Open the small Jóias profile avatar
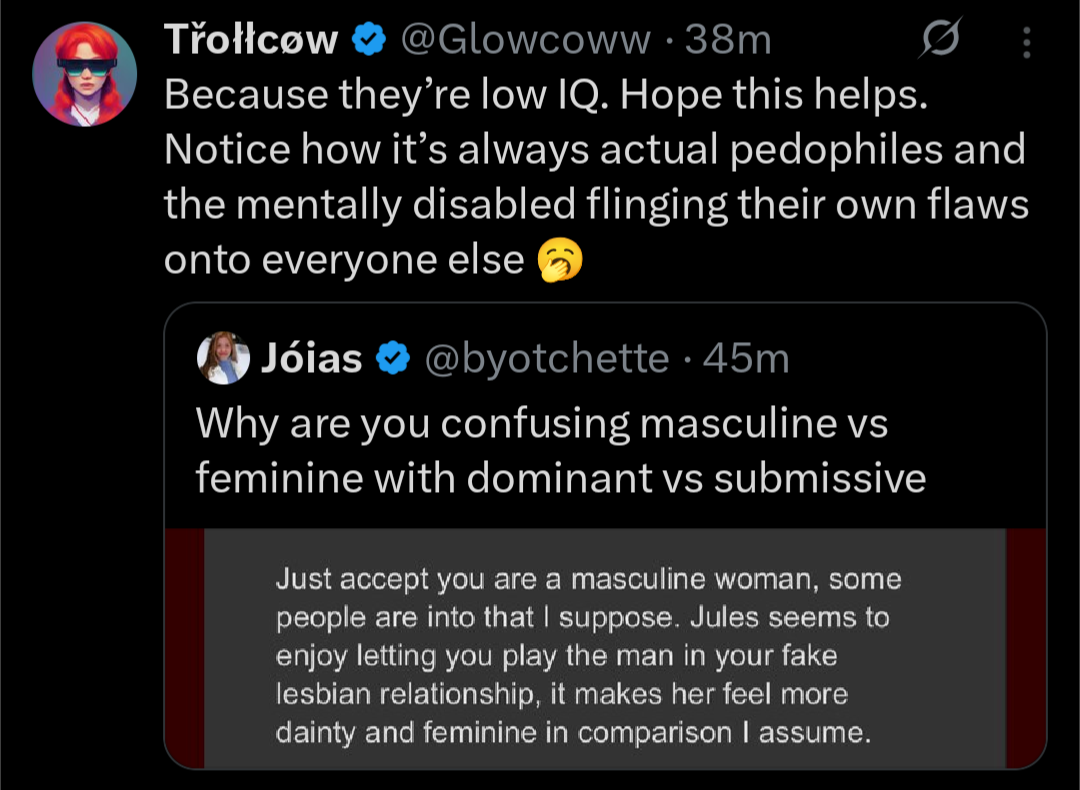1080x790 pixels. point(222,357)
